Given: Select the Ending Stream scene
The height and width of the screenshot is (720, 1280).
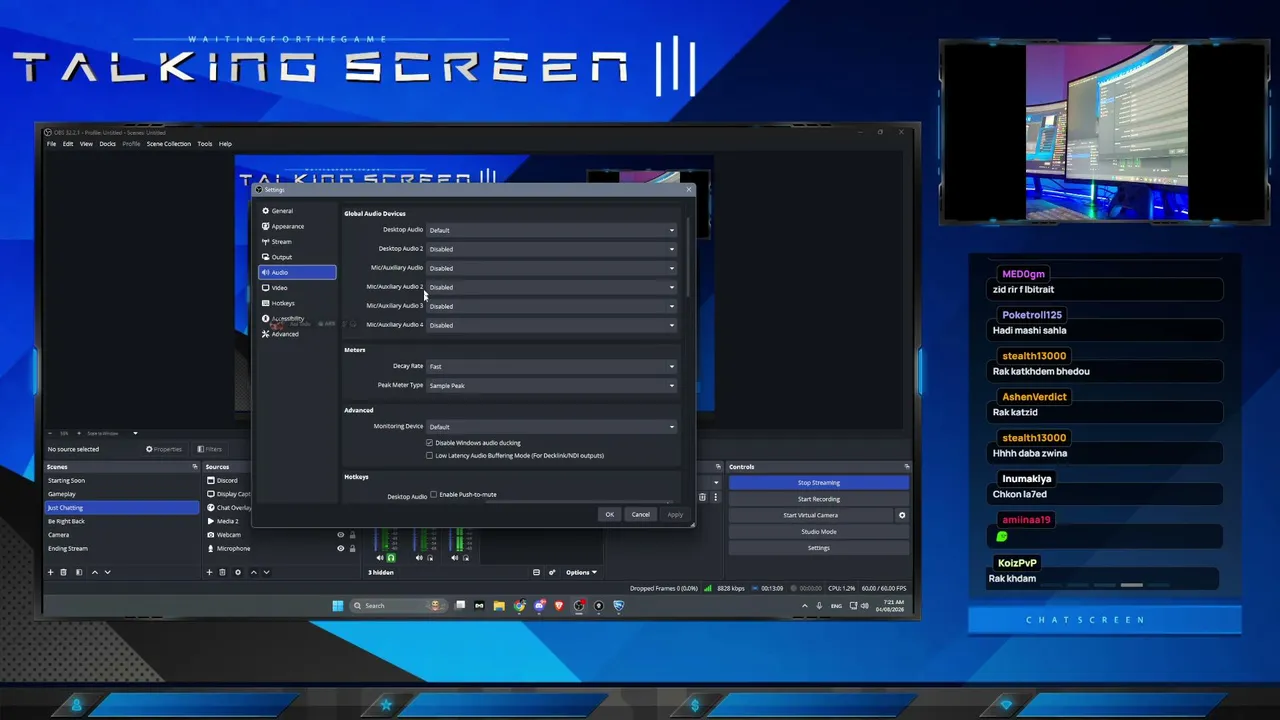Looking at the screenshot, I should (122, 548).
